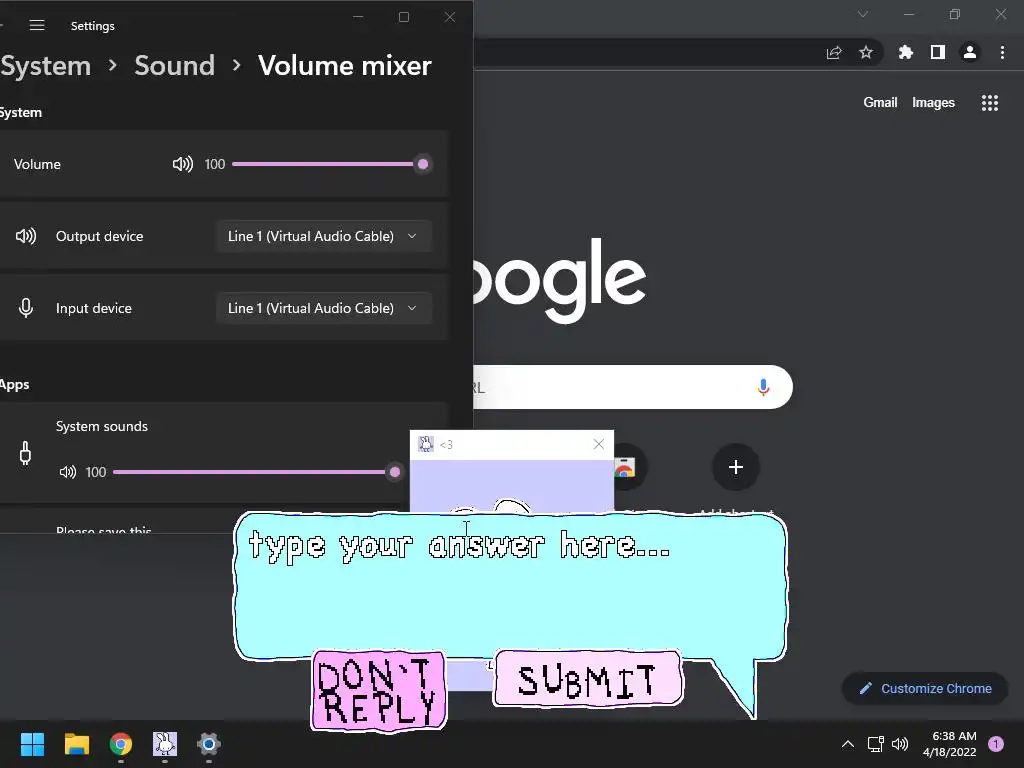Open Windows Start menu
The image size is (1024, 768).
click(x=32, y=744)
